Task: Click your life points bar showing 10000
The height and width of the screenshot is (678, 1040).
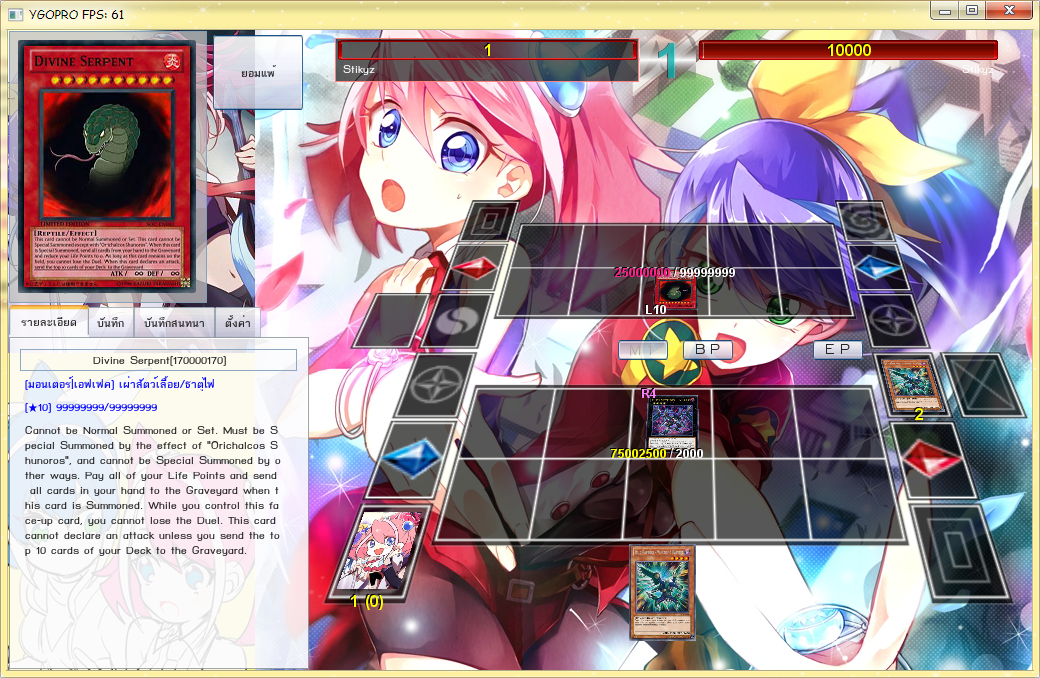Action: 848,50
